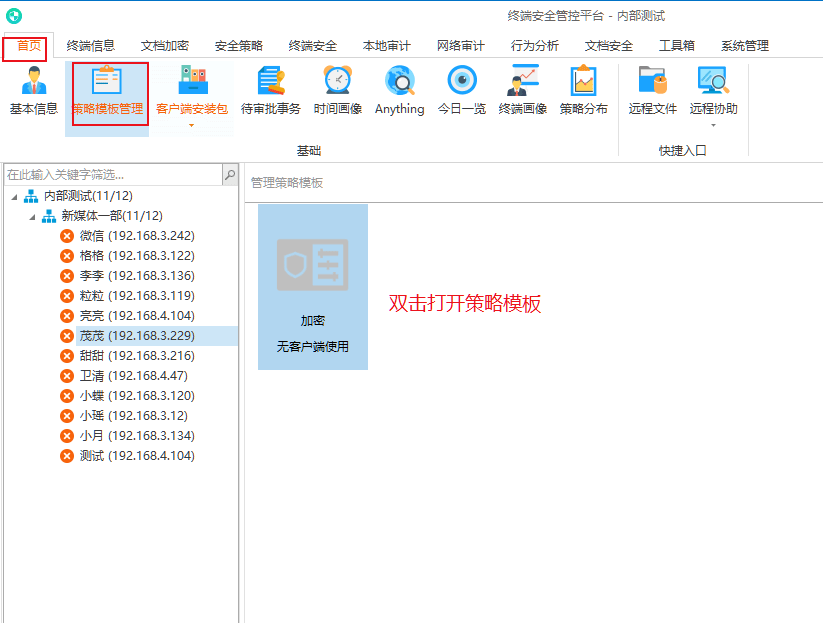Open 远程协助 monitor icon
Image resolution: width=823 pixels, height=623 pixels.
tap(713, 80)
